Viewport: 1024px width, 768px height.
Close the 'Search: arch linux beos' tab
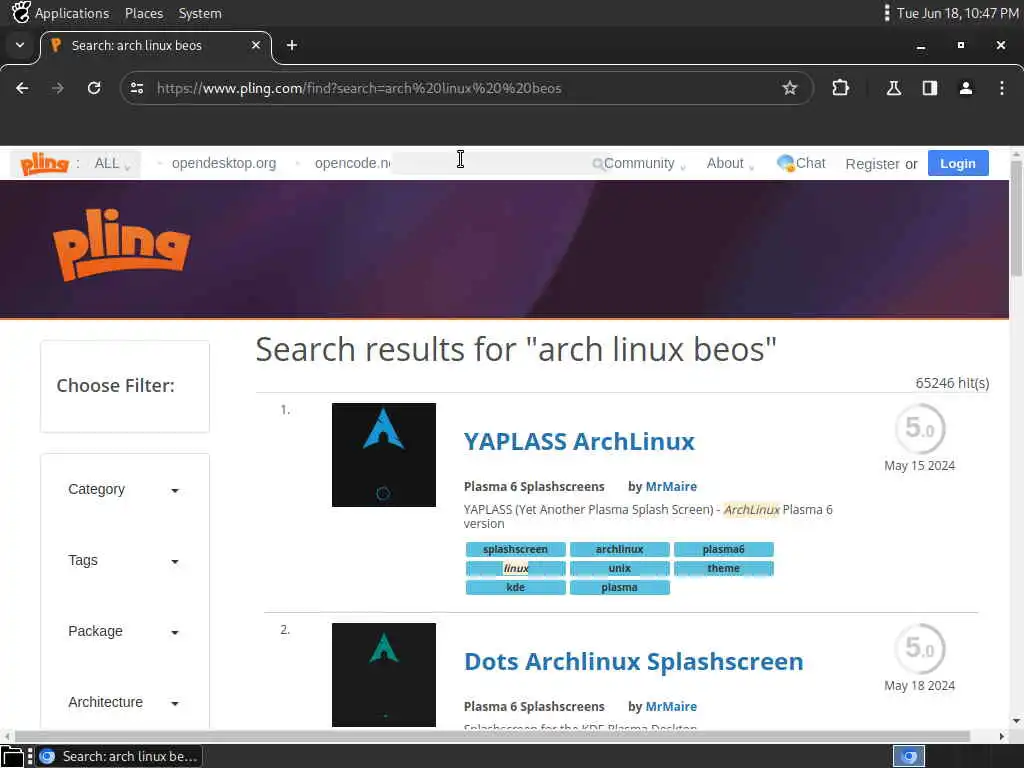pyautogui.click(x=256, y=45)
